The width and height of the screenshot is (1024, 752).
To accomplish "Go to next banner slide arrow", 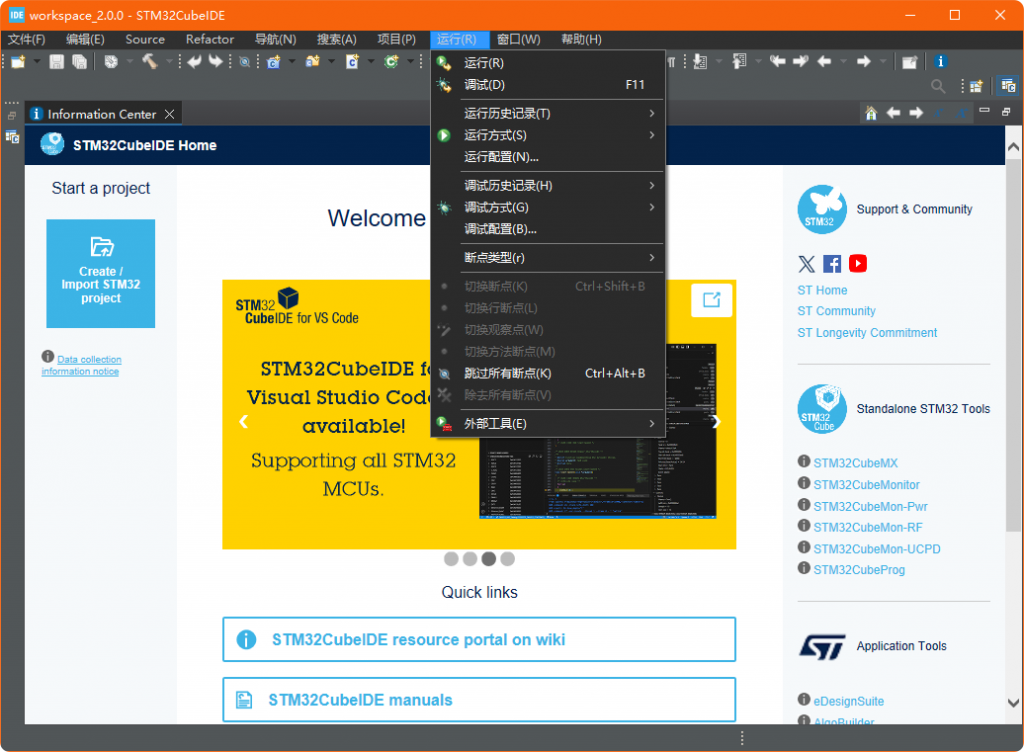I will pos(716,422).
